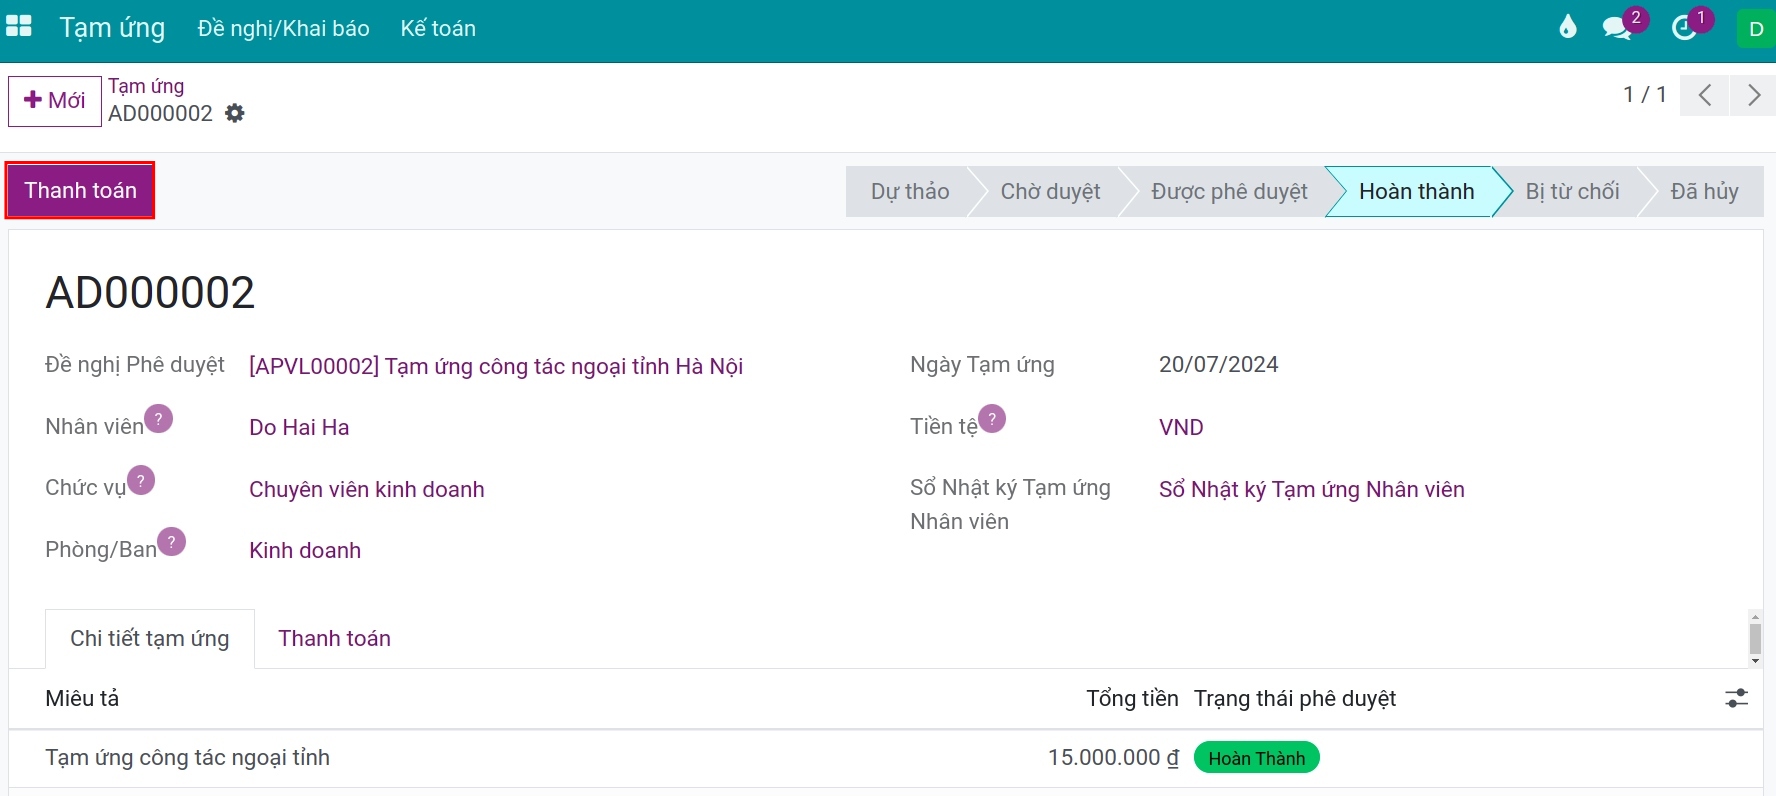
Task: Open employee Do Hai Ha link
Action: click(299, 428)
